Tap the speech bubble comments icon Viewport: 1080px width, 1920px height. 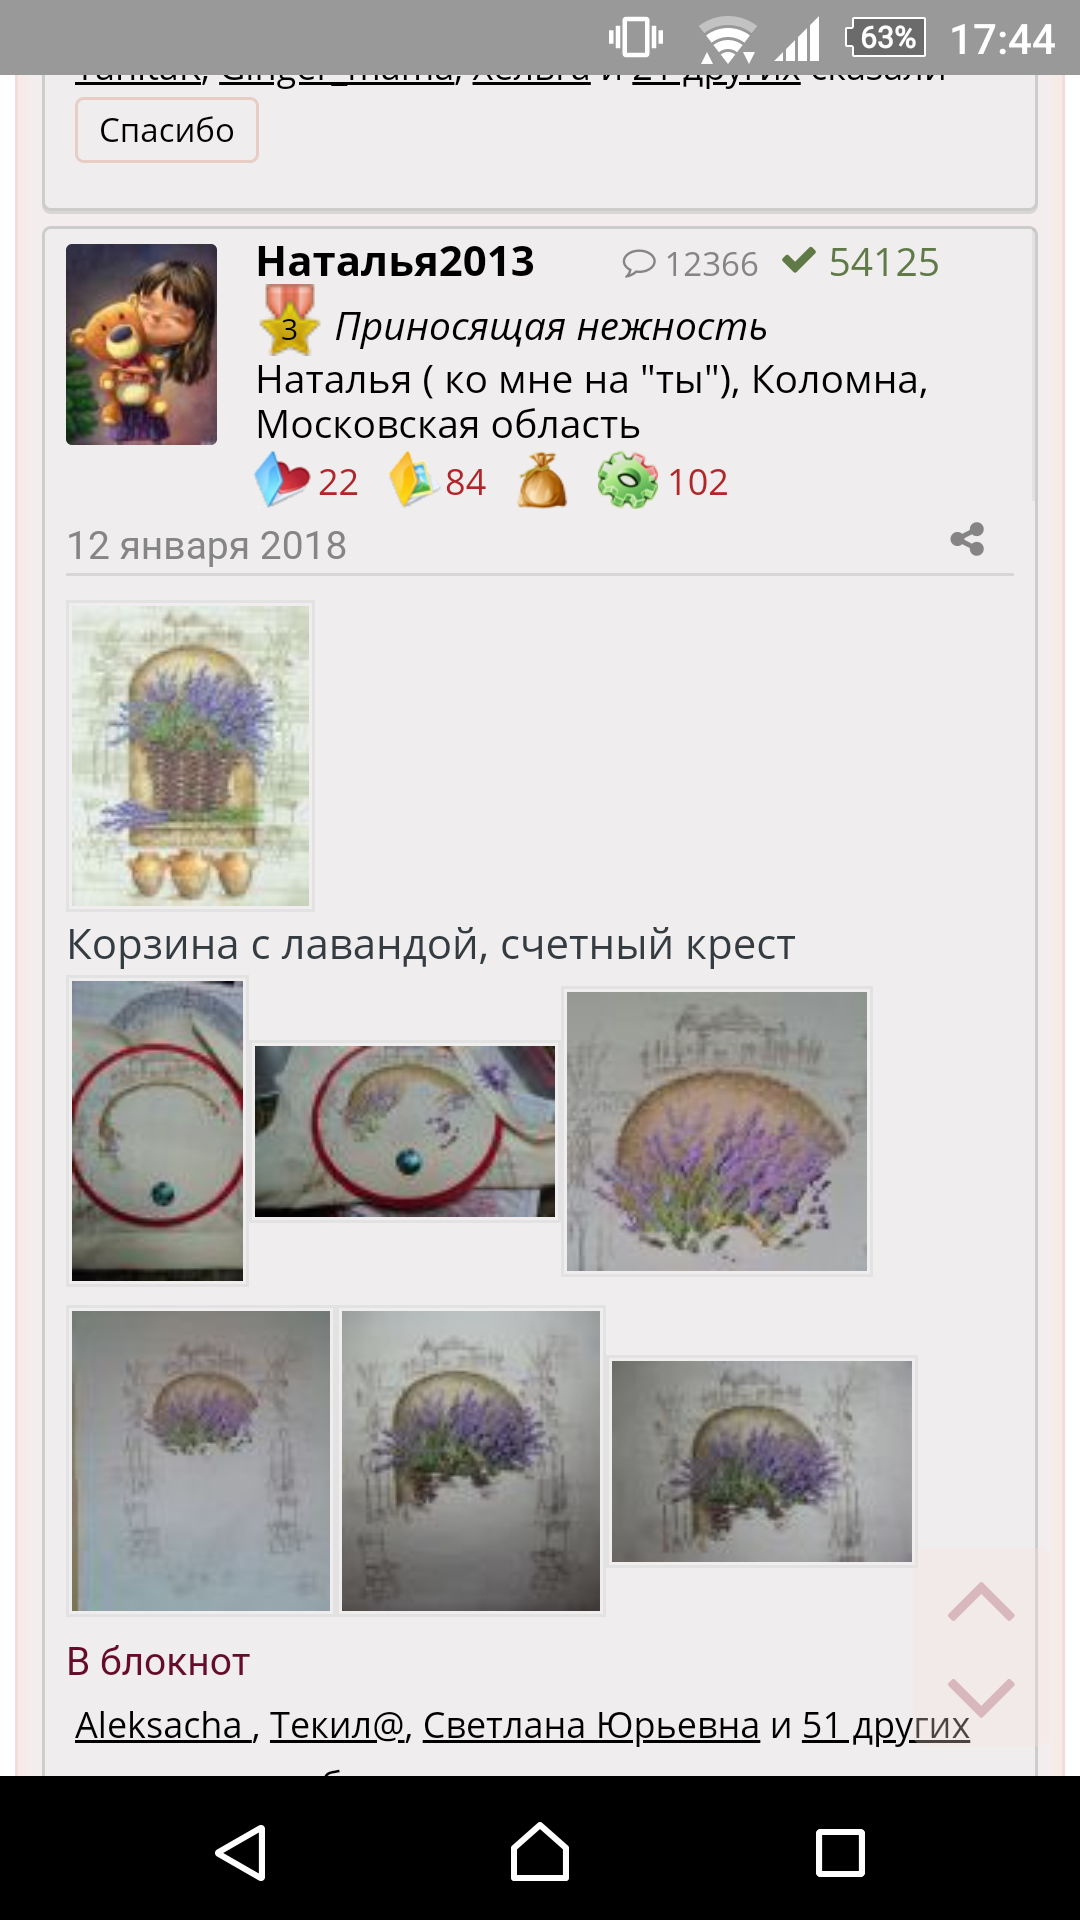pyautogui.click(x=639, y=264)
